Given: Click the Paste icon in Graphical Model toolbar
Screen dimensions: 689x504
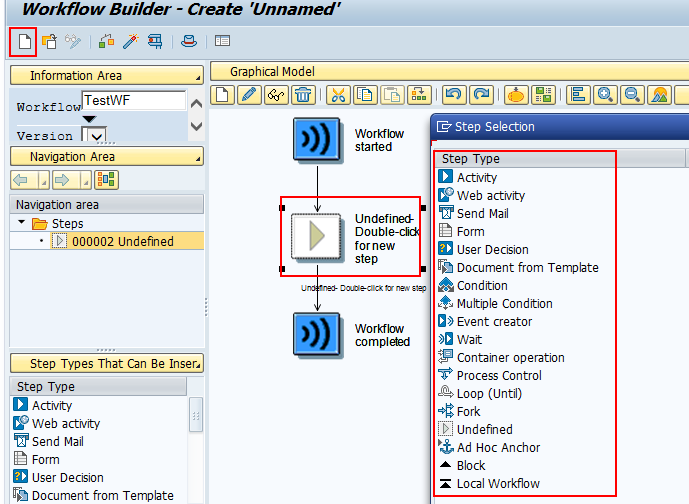Looking at the screenshot, I should click(392, 94).
